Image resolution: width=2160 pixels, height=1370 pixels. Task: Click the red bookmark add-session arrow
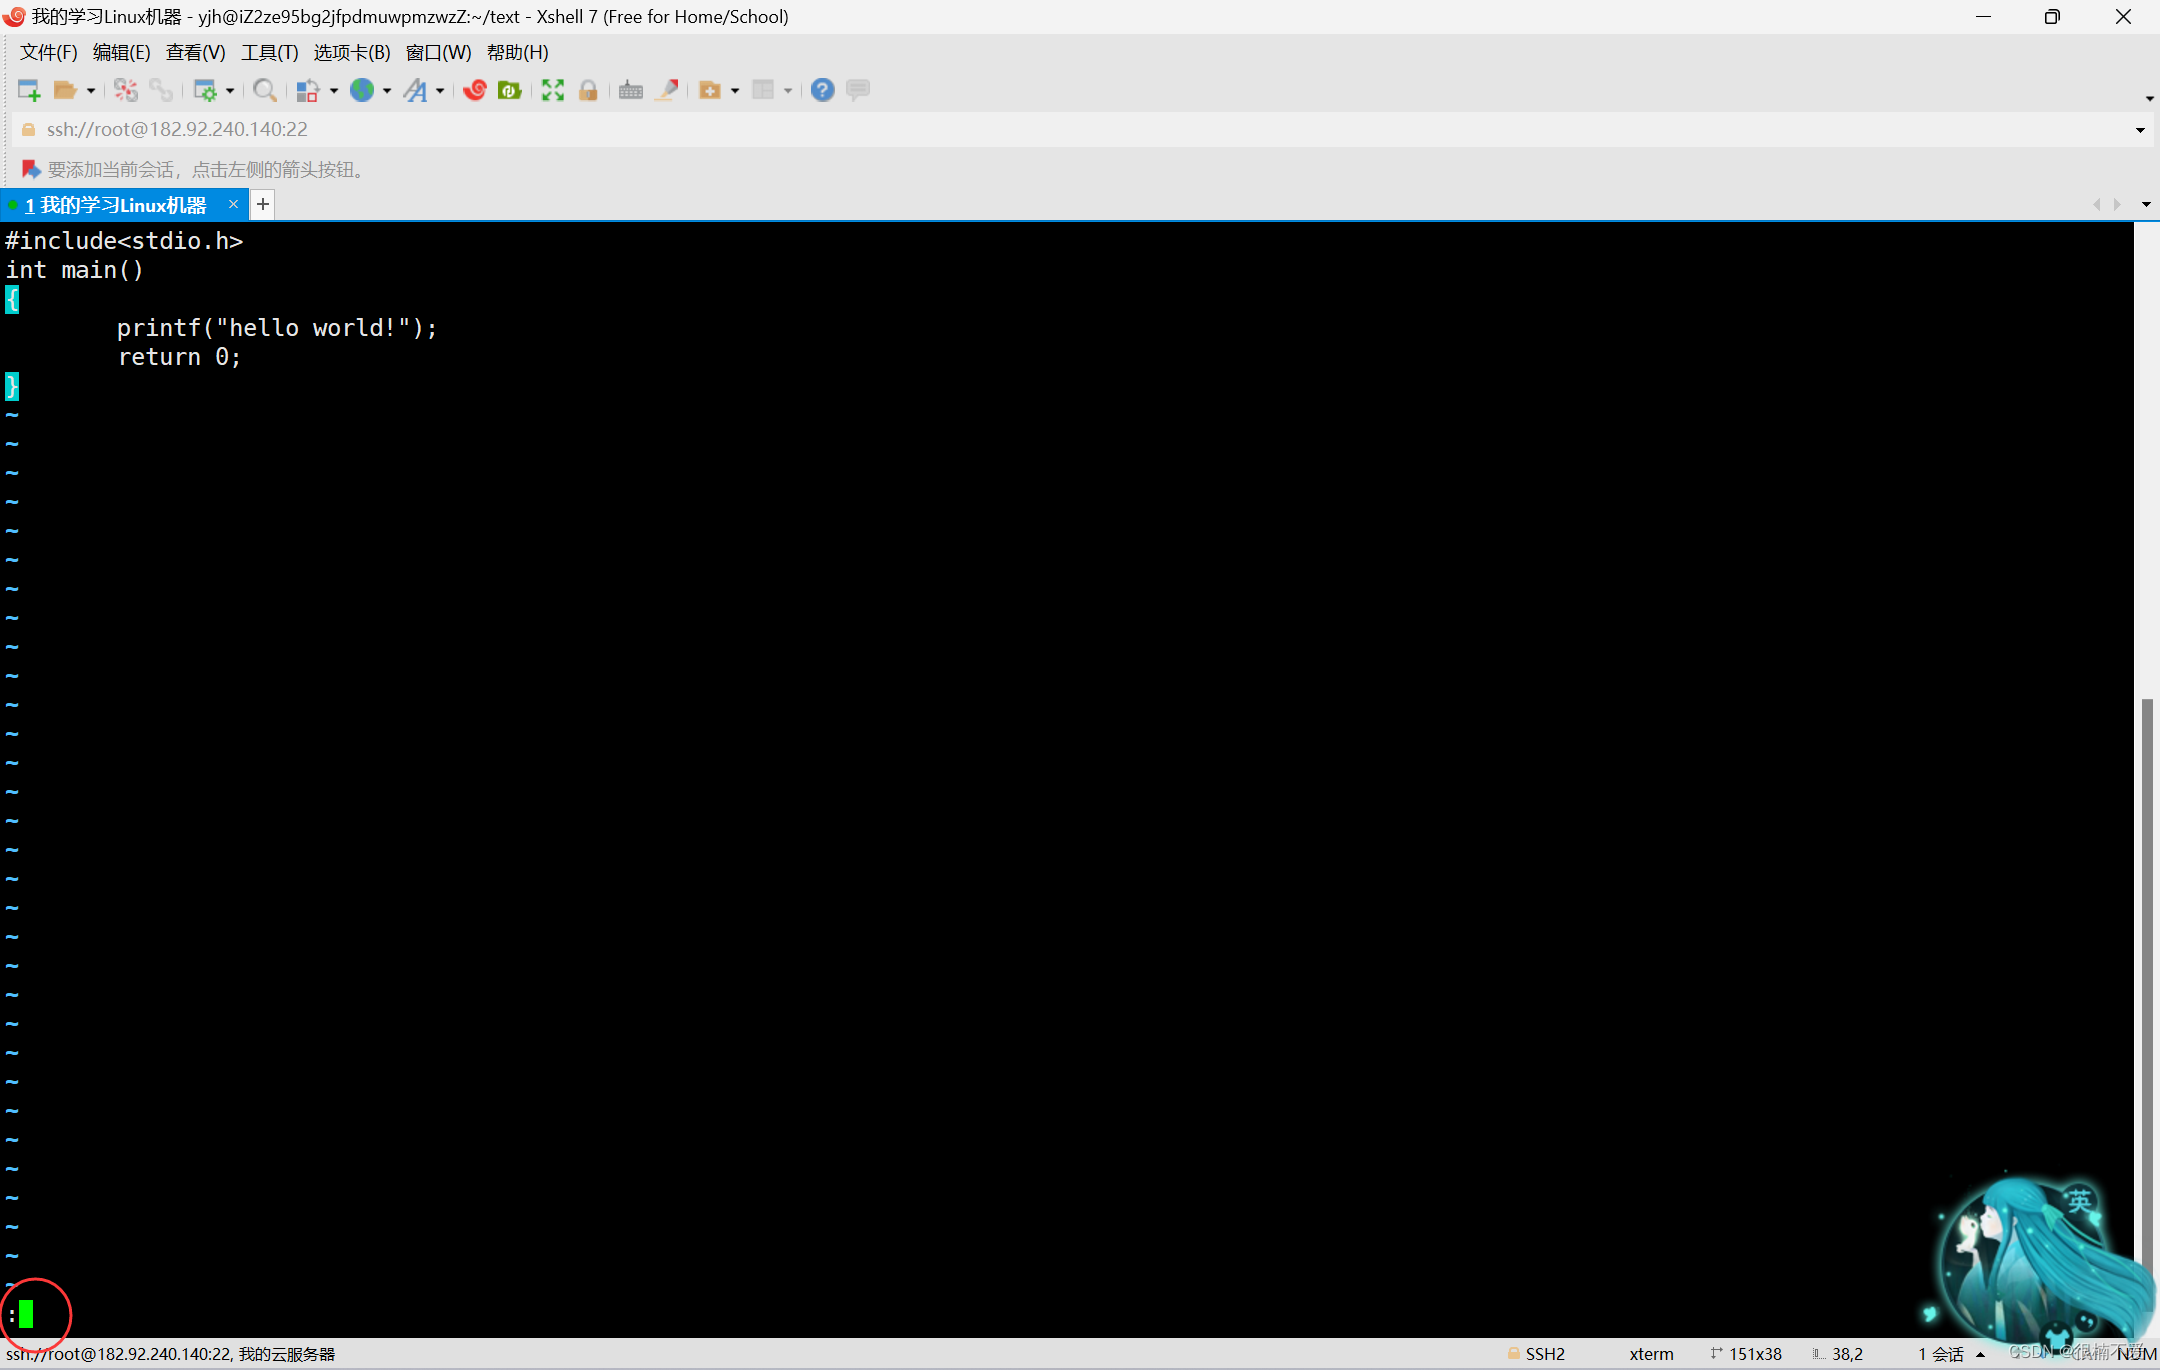(30, 170)
